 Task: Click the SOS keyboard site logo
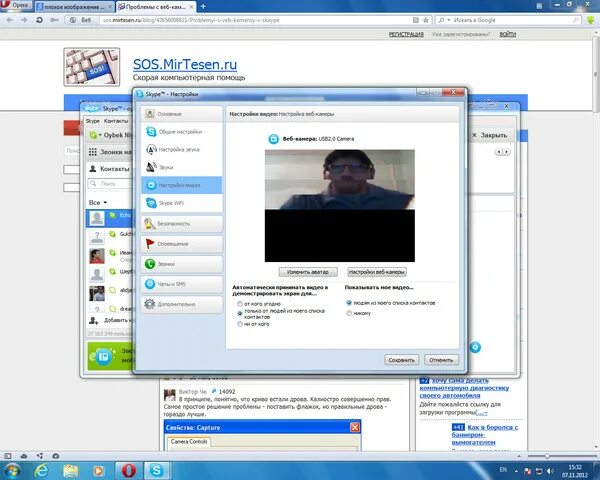click(92, 67)
